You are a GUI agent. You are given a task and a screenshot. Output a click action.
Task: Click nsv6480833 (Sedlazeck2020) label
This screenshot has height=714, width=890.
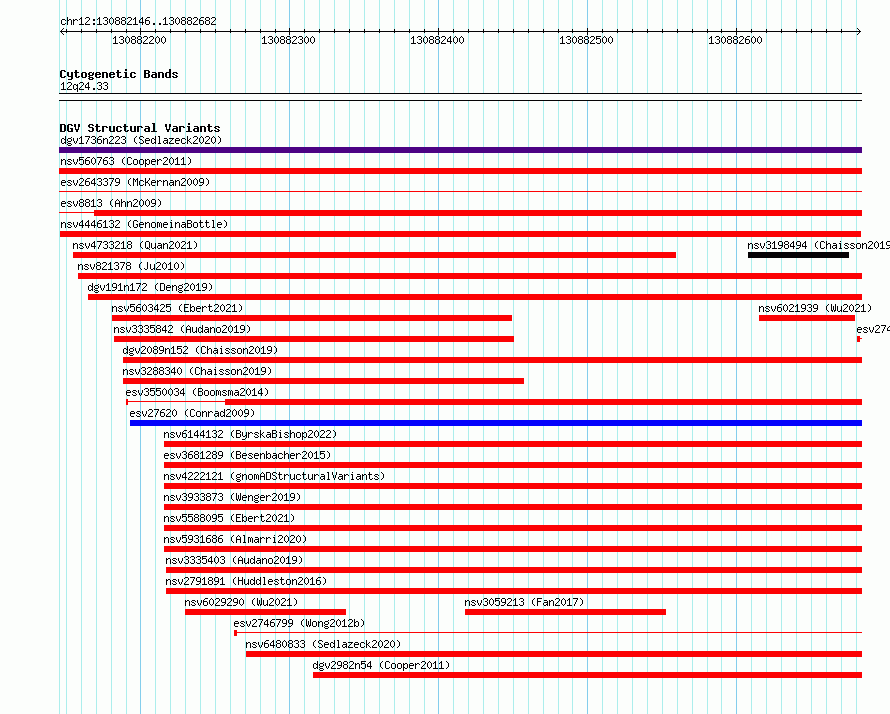tap(323, 644)
